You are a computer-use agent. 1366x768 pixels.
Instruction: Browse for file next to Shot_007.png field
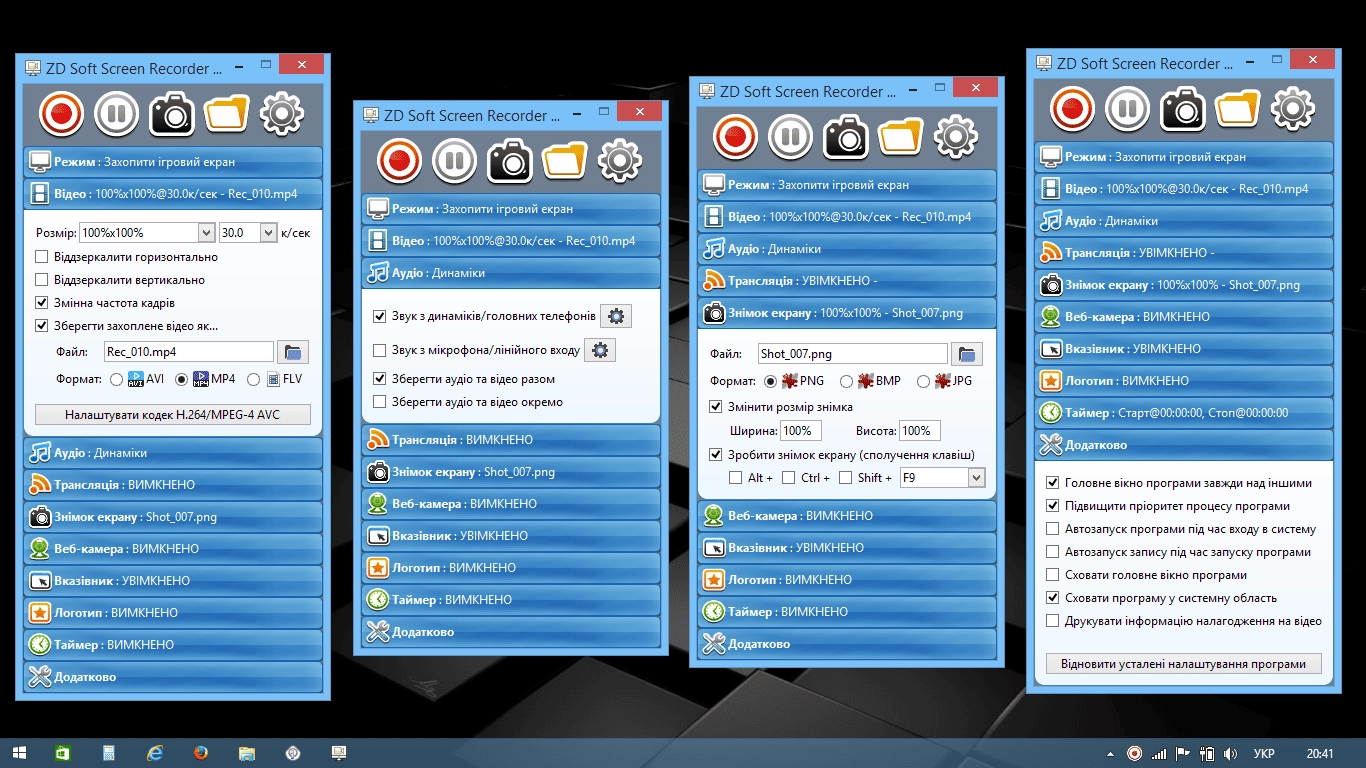coord(967,353)
